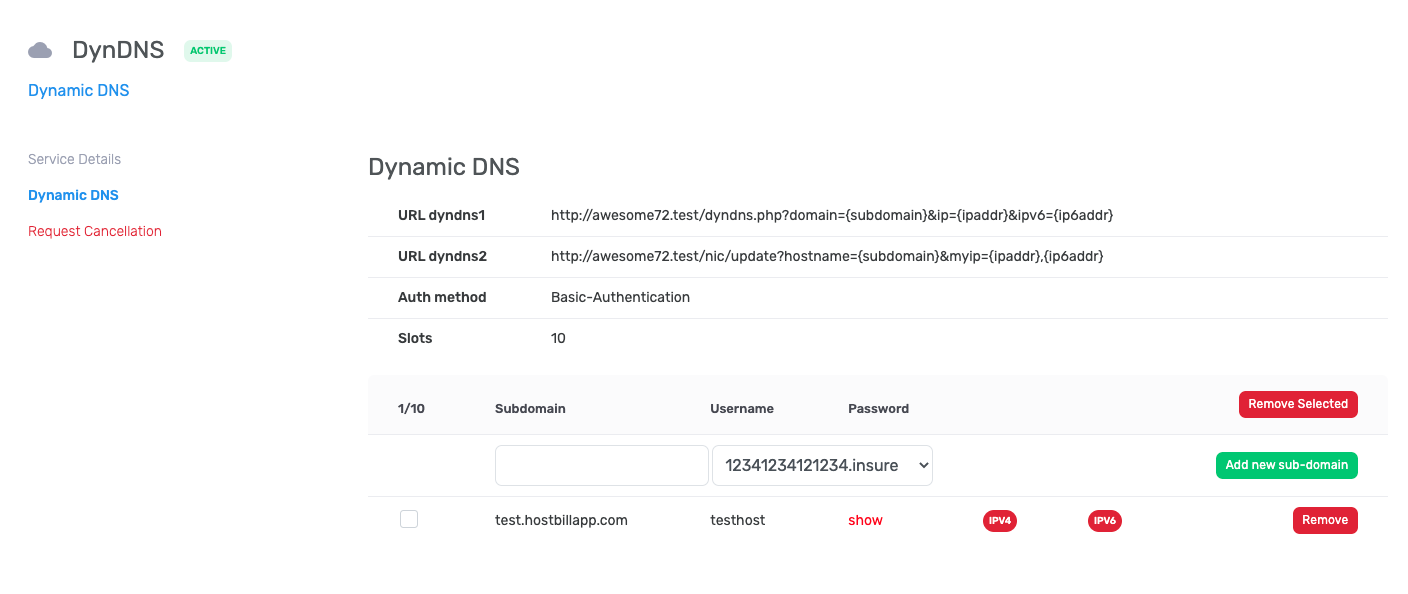Click the IPV6 badge for test.hostbillapp.com

(x=1105, y=521)
